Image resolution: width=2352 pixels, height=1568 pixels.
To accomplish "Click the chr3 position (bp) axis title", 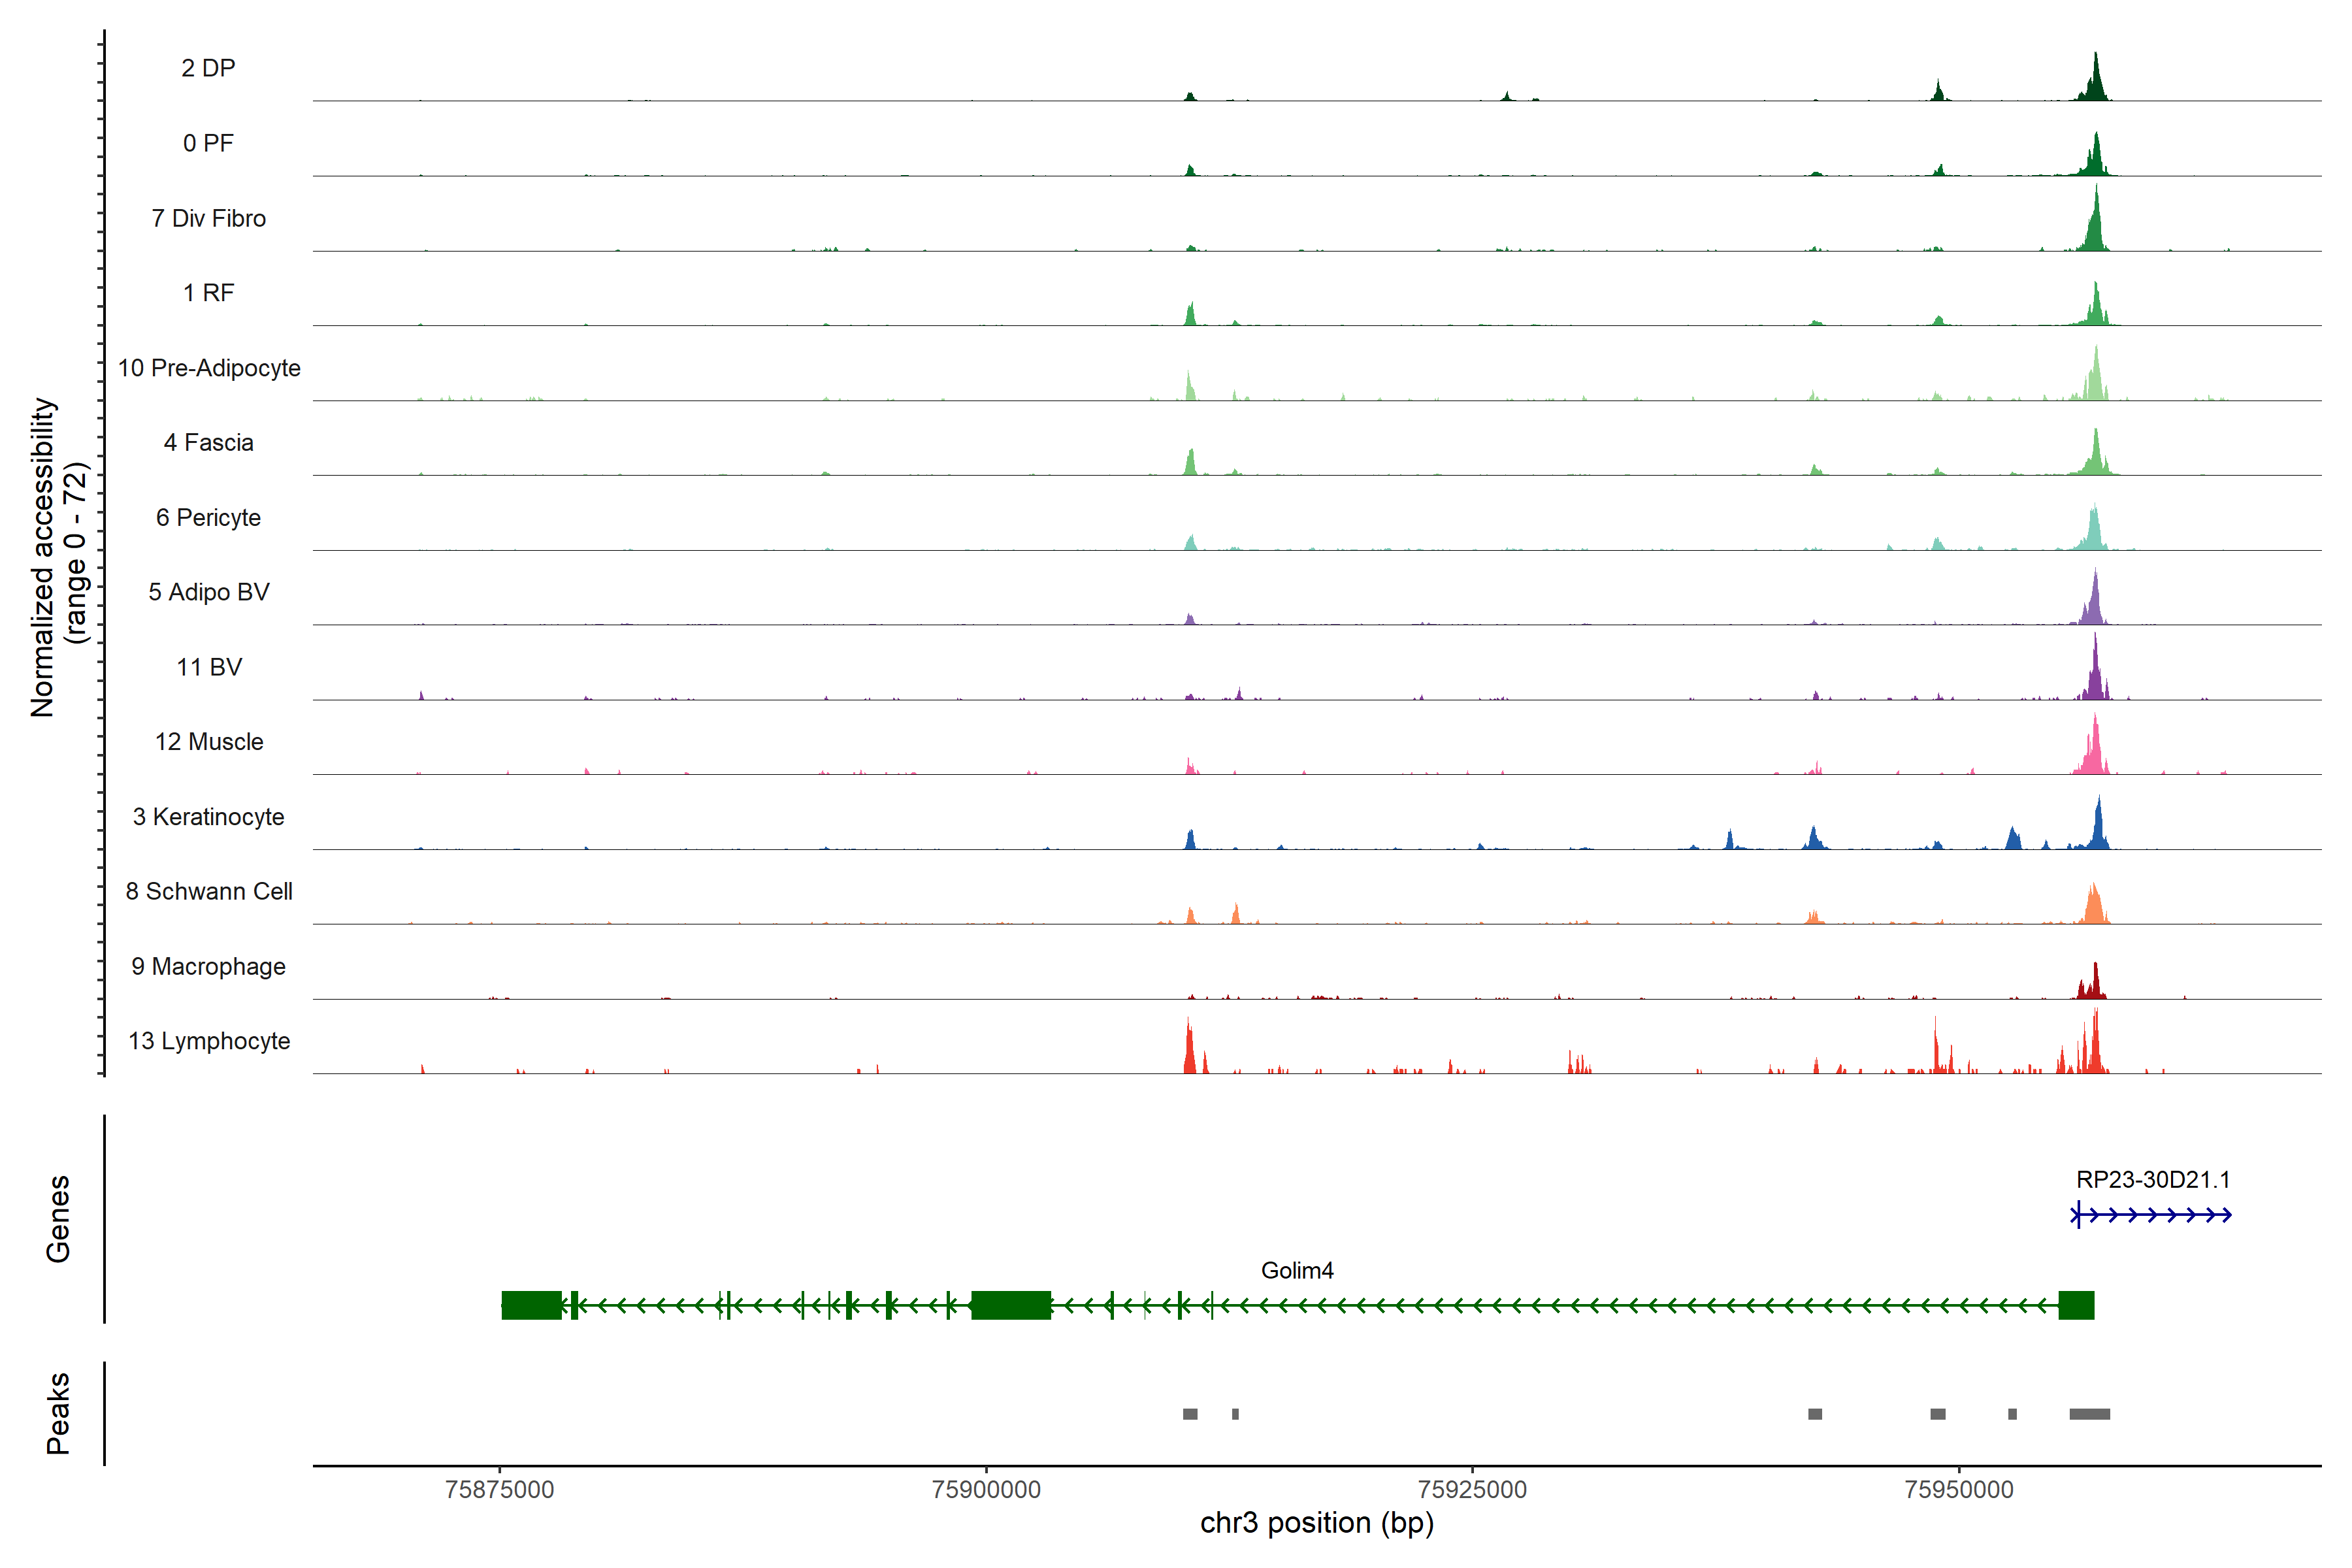I will click(1316, 1523).
